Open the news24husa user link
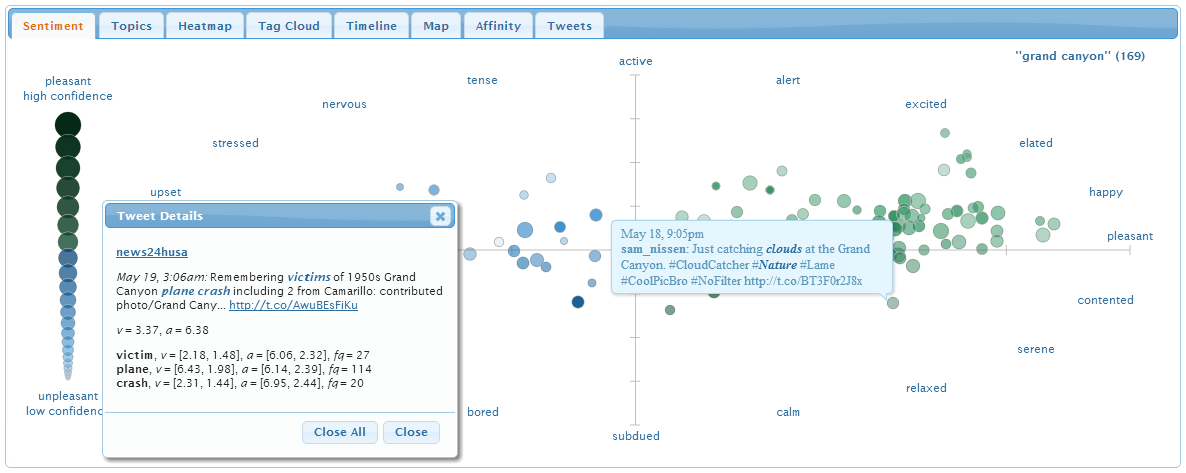1186x473 pixels. pyautogui.click(x=152, y=252)
